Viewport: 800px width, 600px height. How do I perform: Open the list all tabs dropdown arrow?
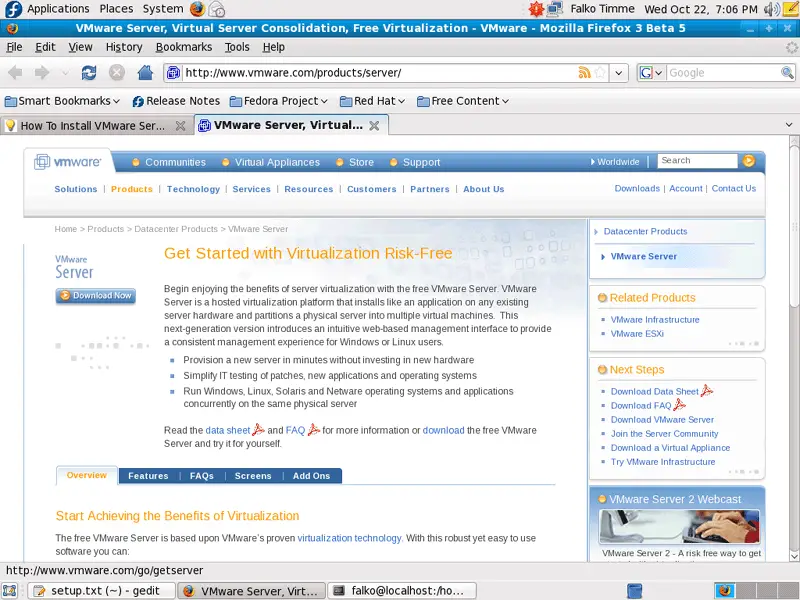(x=789, y=124)
